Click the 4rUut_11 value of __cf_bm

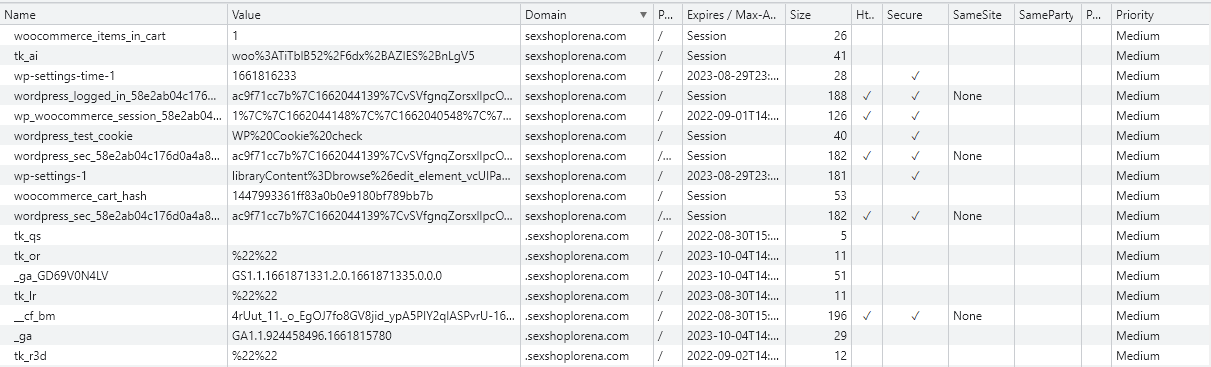[x=374, y=316]
